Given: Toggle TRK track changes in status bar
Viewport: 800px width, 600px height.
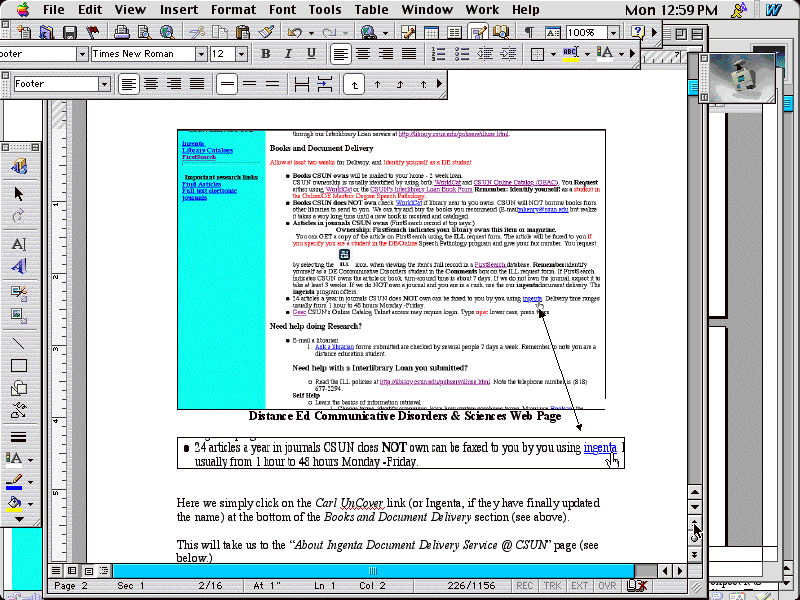Looking at the screenshot, I should pos(552,586).
